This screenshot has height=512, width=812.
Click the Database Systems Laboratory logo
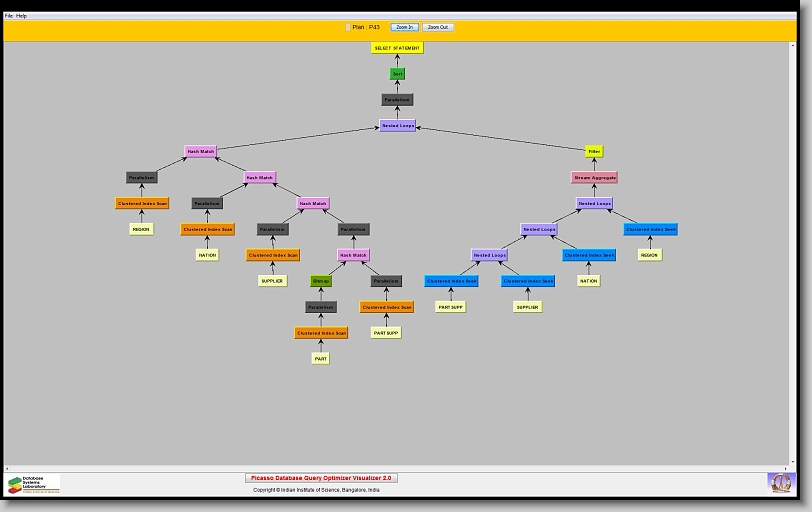pos(33,484)
